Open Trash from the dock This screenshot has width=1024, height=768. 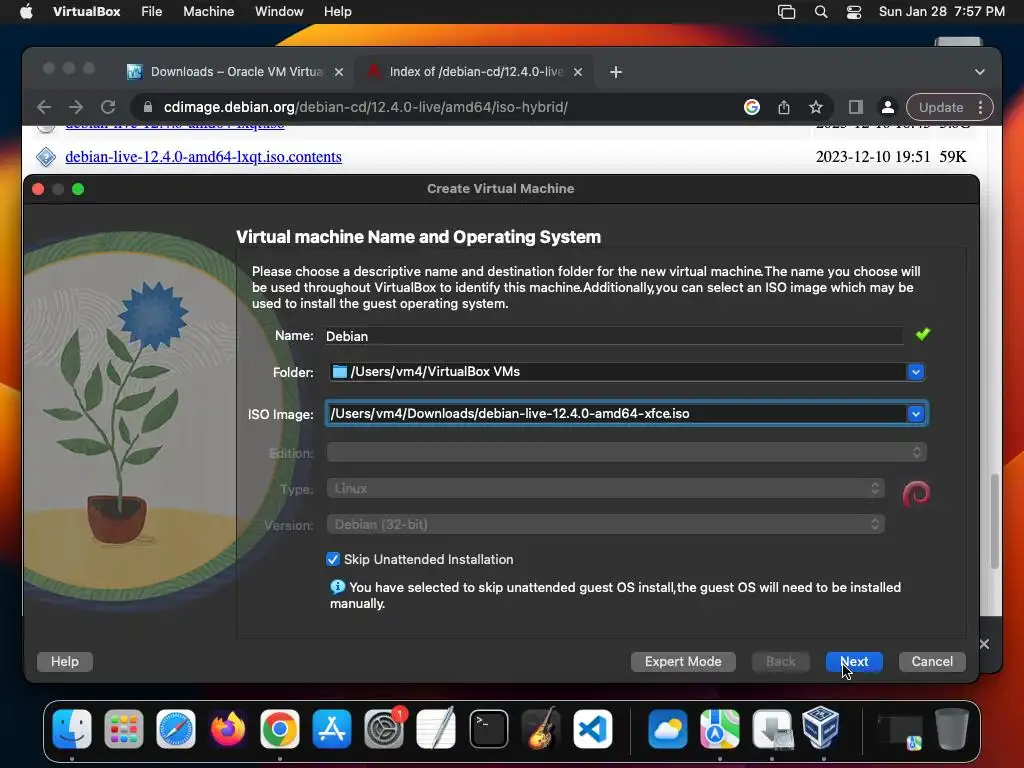click(x=952, y=728)
